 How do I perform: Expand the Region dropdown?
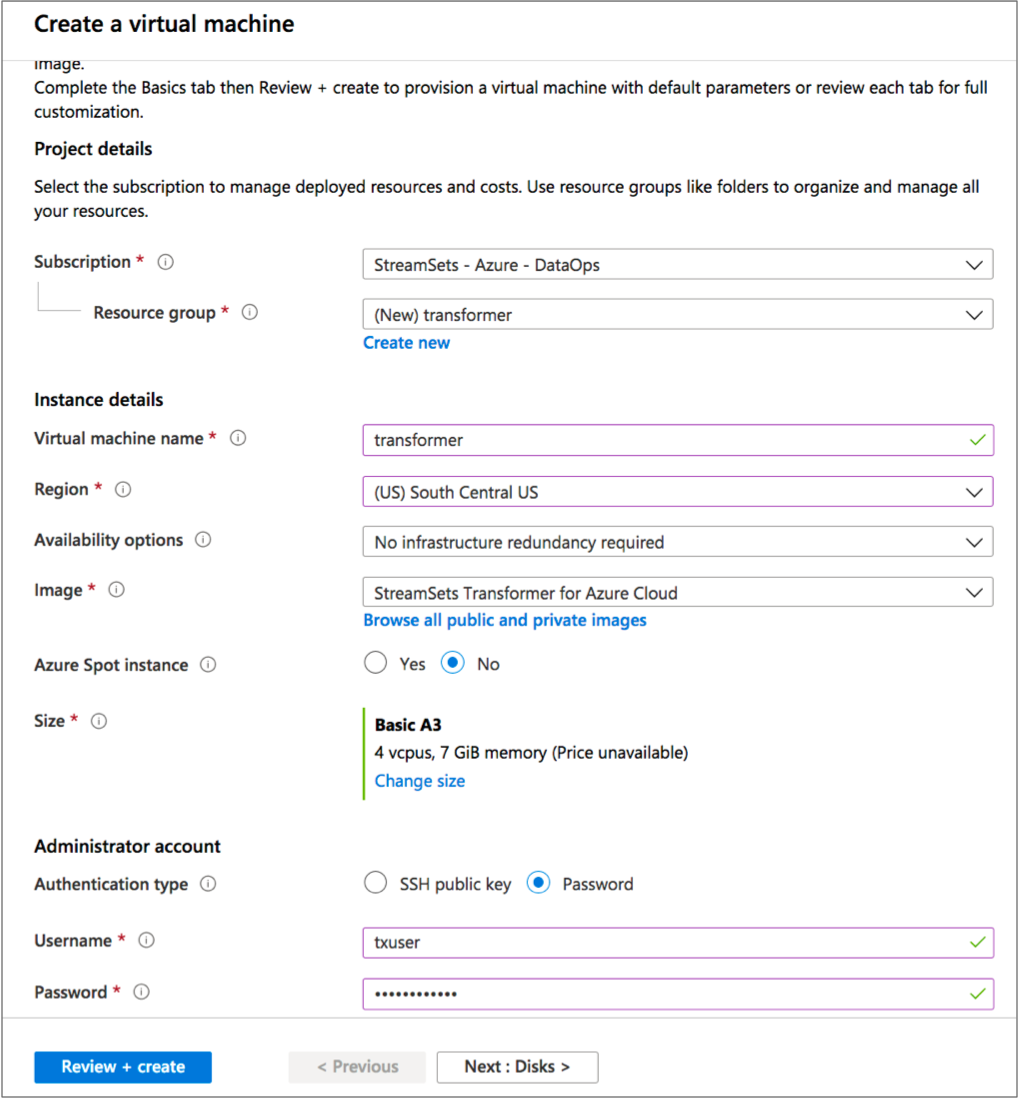pos(677,492)
